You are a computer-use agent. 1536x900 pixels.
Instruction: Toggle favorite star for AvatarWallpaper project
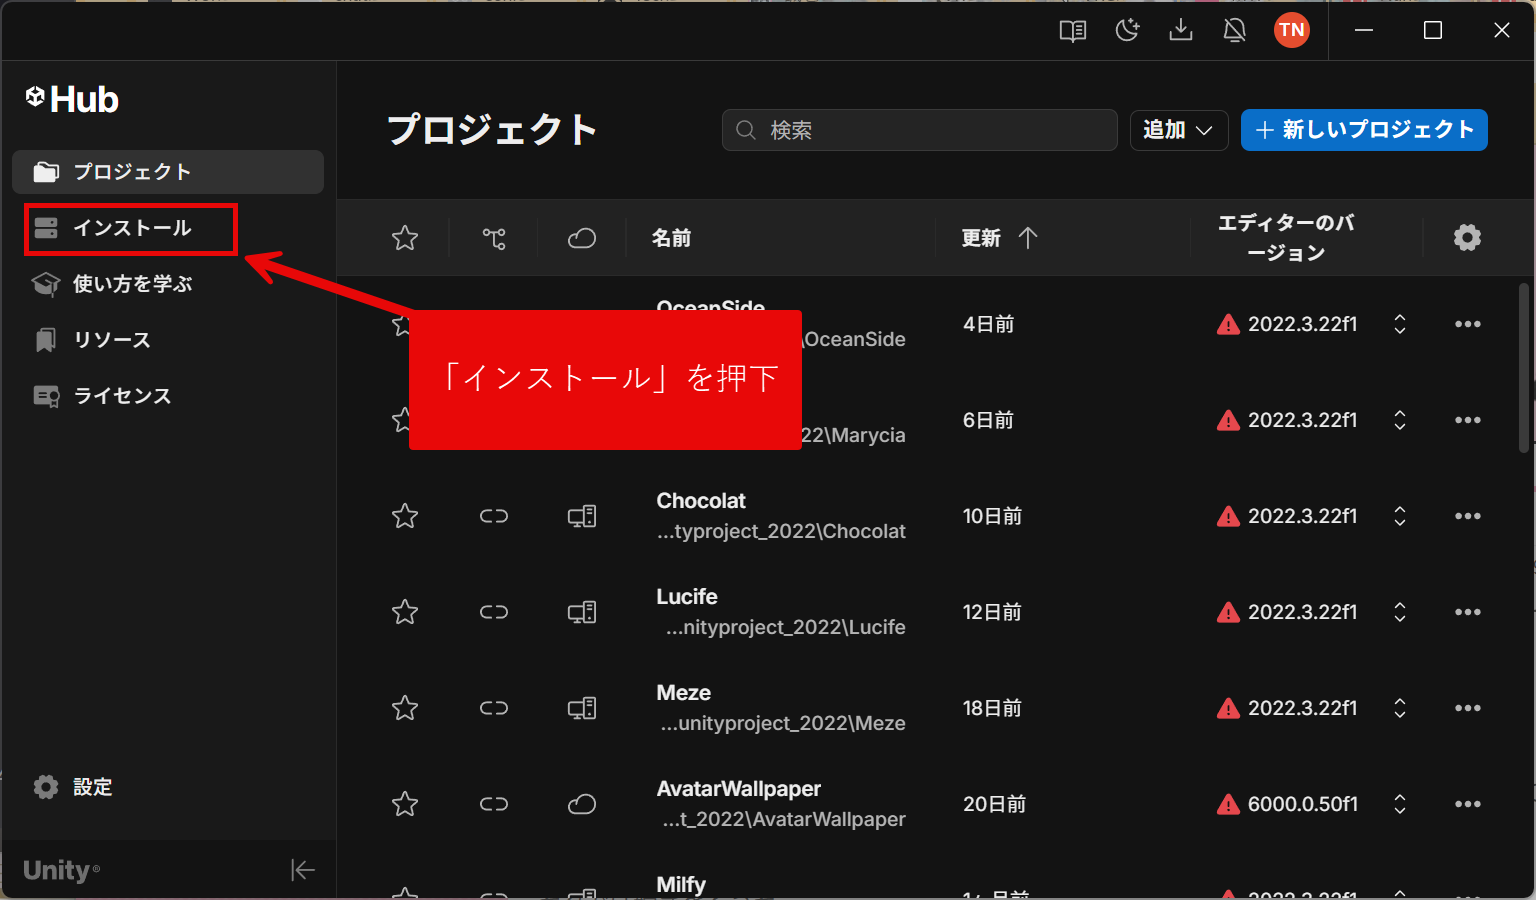click(405, 804)
